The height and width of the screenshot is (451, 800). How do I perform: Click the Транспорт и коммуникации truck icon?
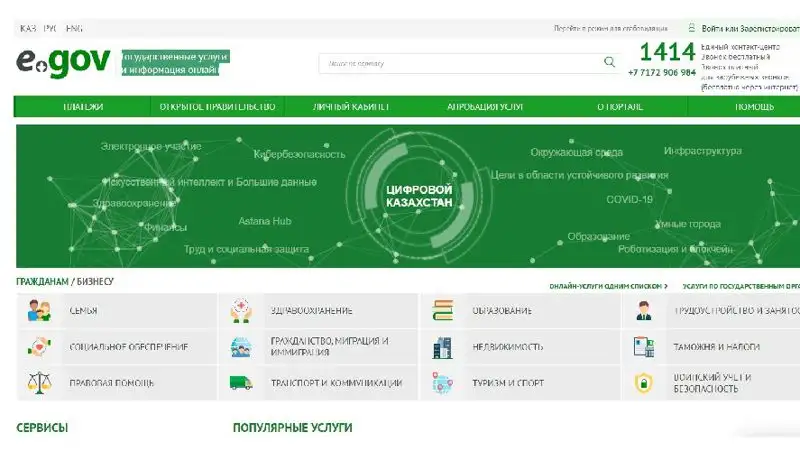pyautogui.click(x=241, y=383)
